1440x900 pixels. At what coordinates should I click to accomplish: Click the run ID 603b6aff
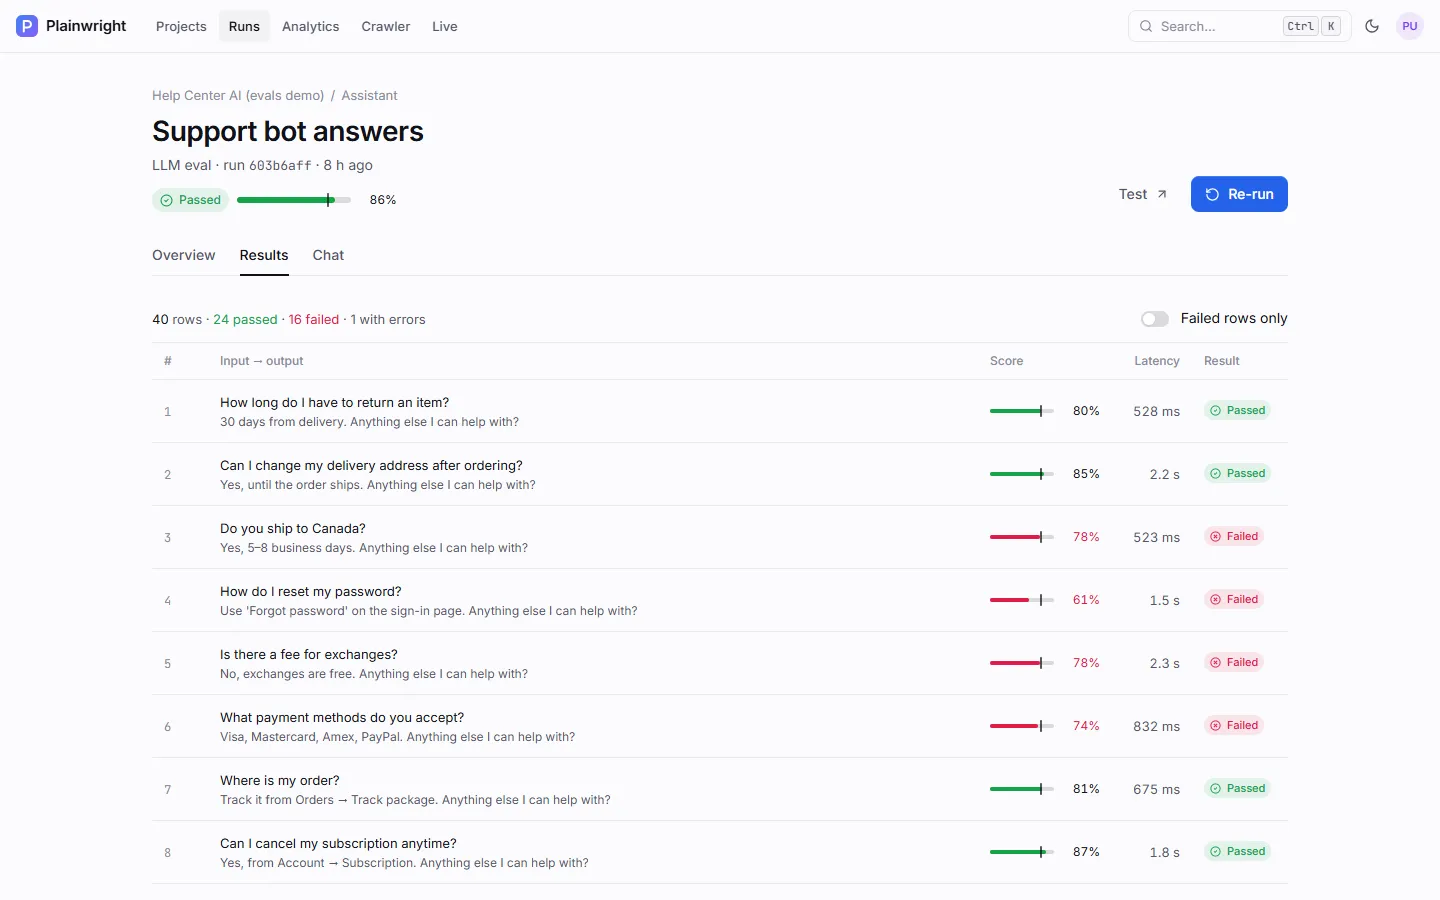coord(280,166)
